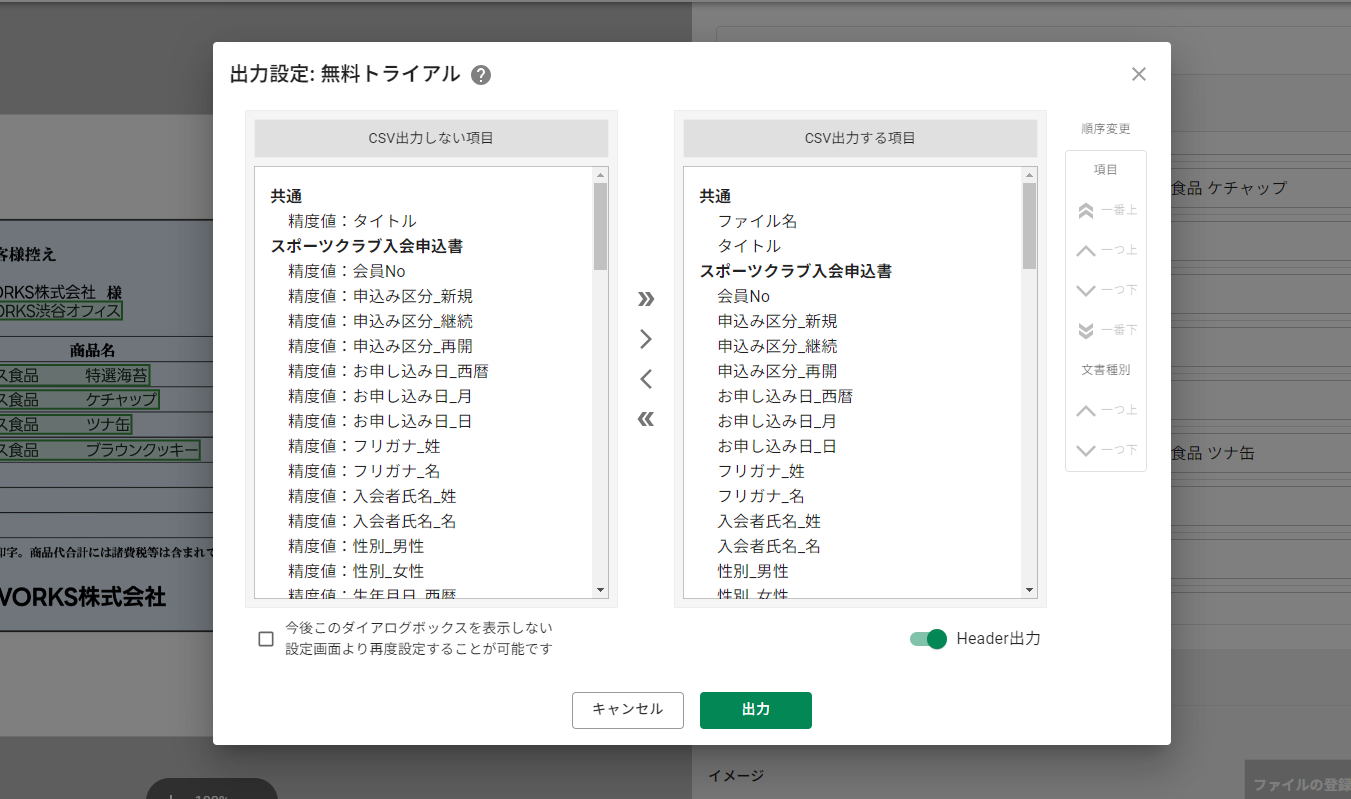The image size is (1351, 799).
Task: Move all items to CSV output with »
Action: pos(646,298)
